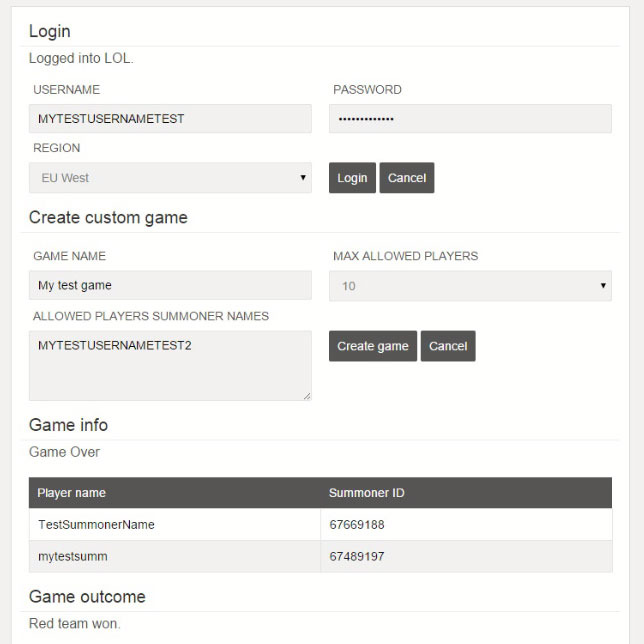
Task: Click the Summoner ID column header
Action: (x=367, y=493)
